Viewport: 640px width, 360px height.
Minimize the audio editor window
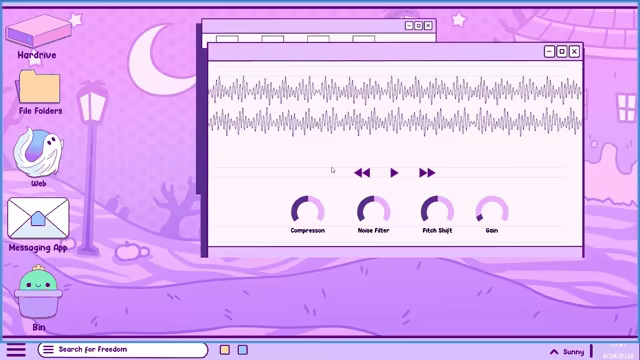pos(549,51)
